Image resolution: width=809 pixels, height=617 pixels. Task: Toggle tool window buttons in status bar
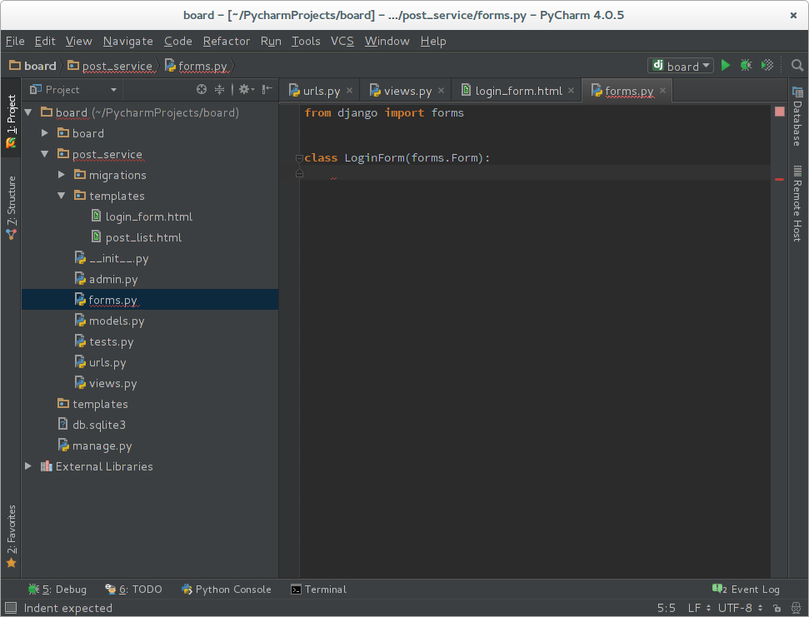(10, 608)
